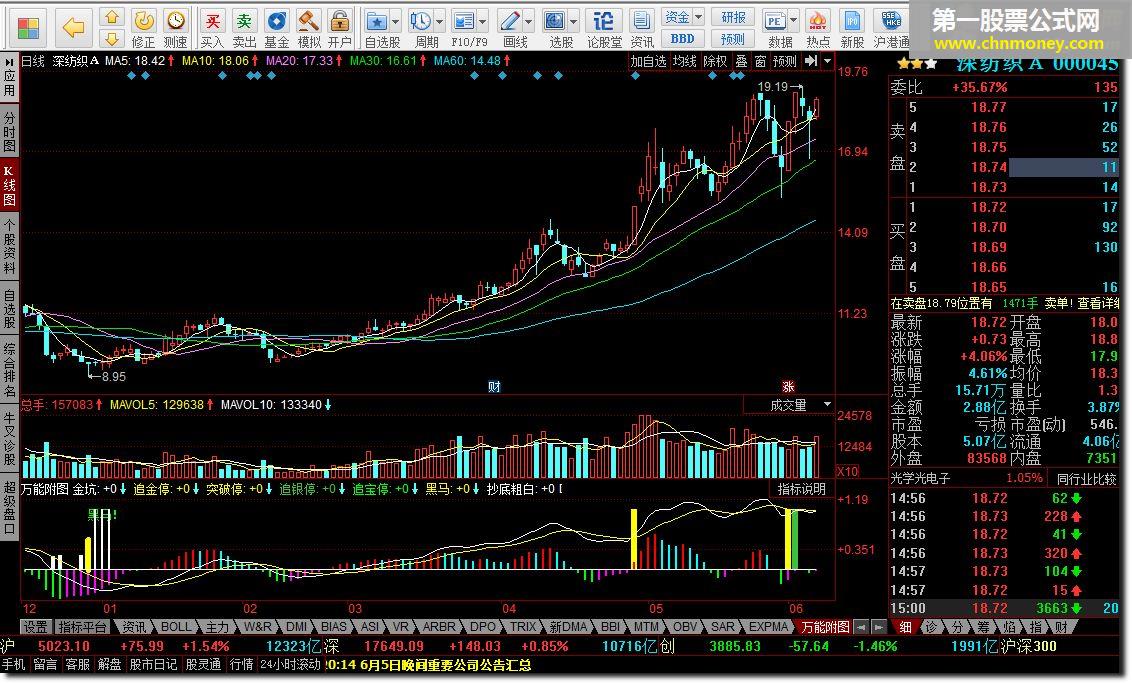This screenshot has width=1132, height=683.
Task: Expand the 选股 dropdown arrow
Action: click(573, 22)
